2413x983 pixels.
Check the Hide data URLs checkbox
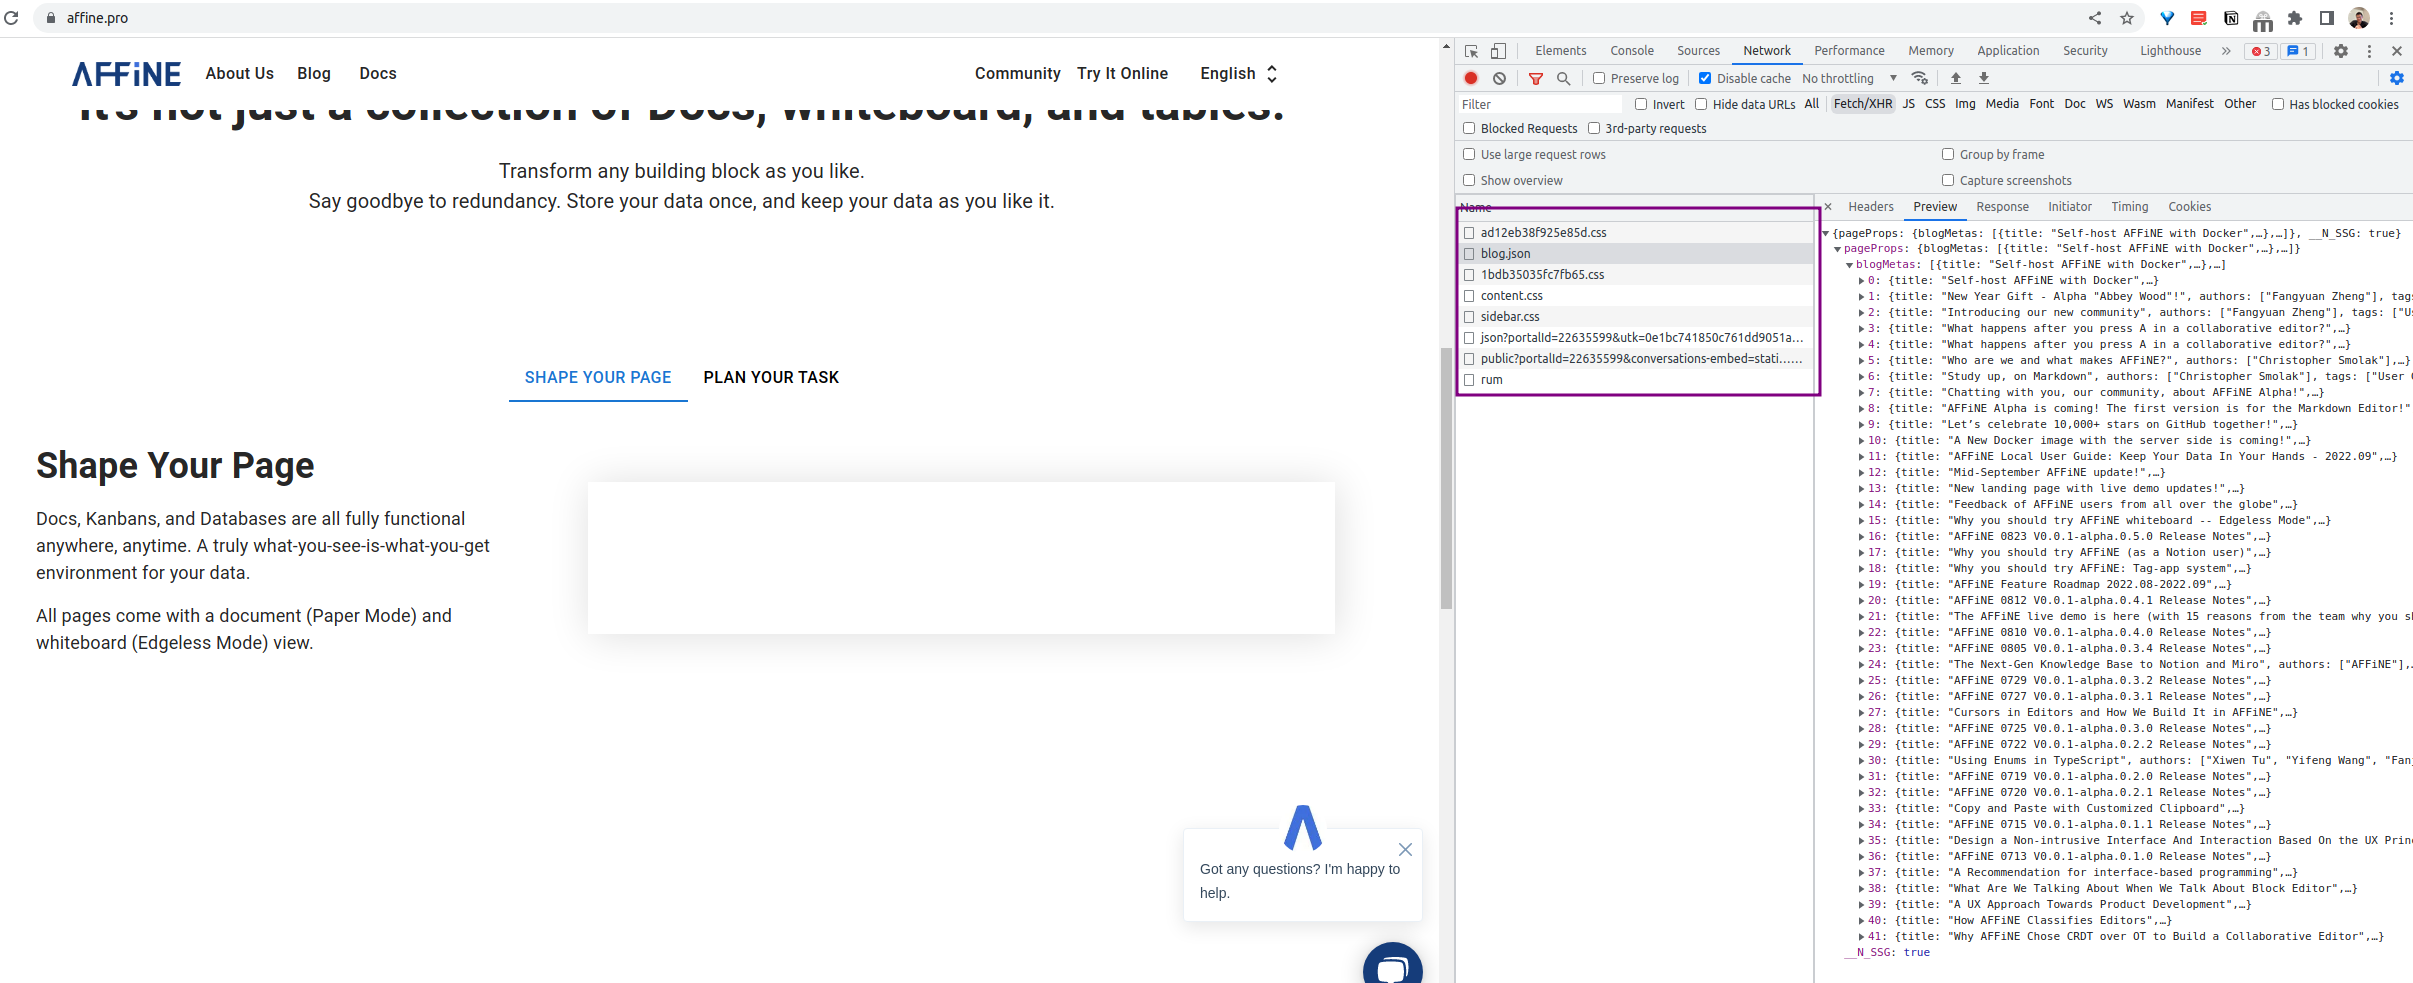tap(1701, 104)
